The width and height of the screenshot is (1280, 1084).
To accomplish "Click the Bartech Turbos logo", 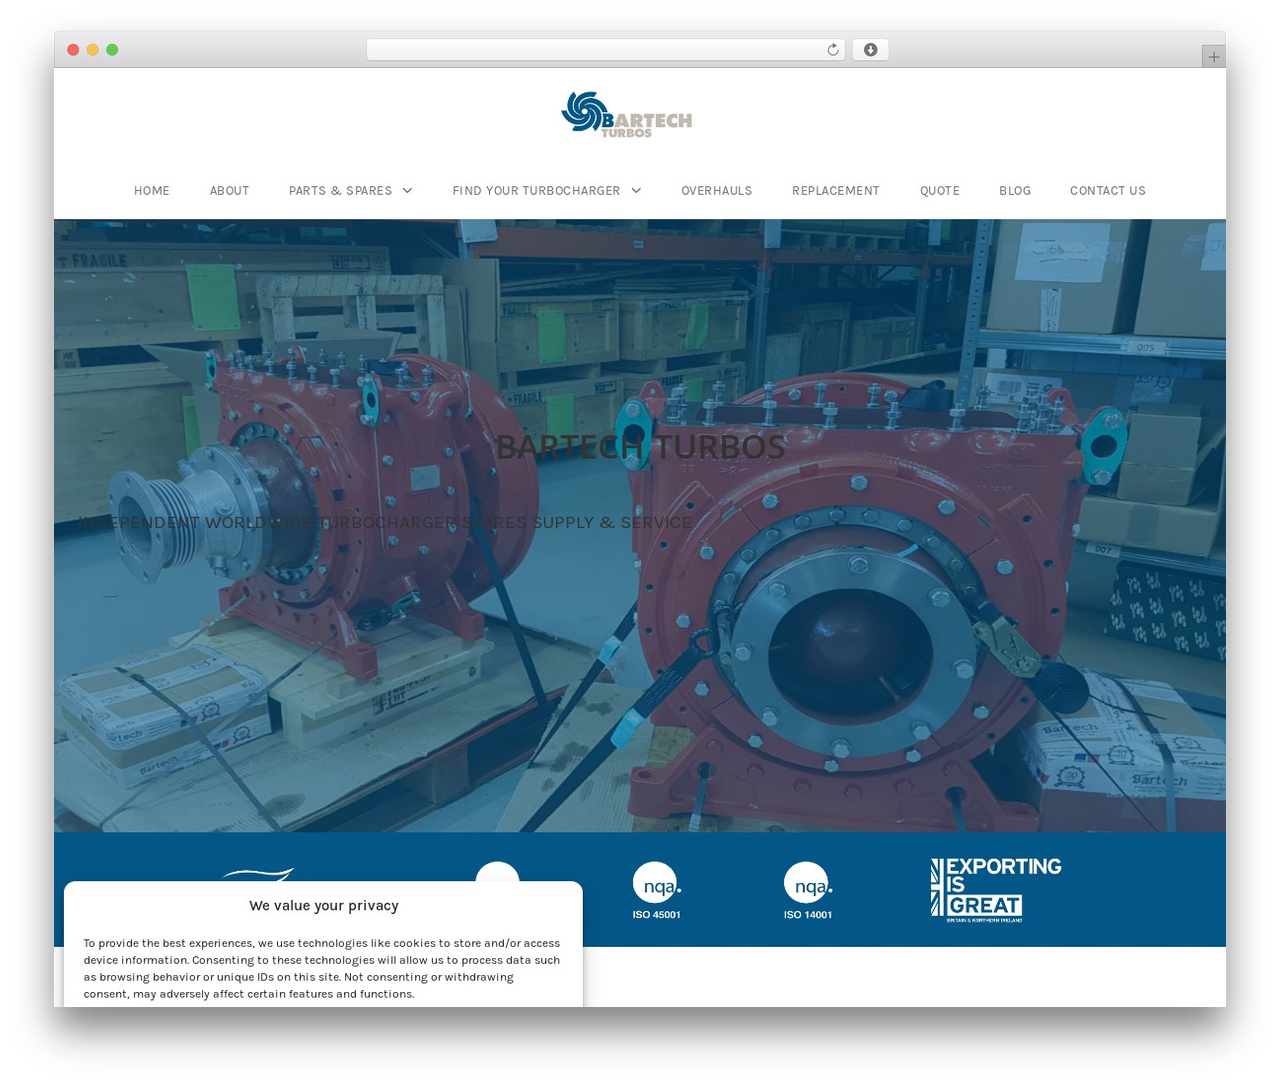I will pyautogui.click(x=627, y=115).
